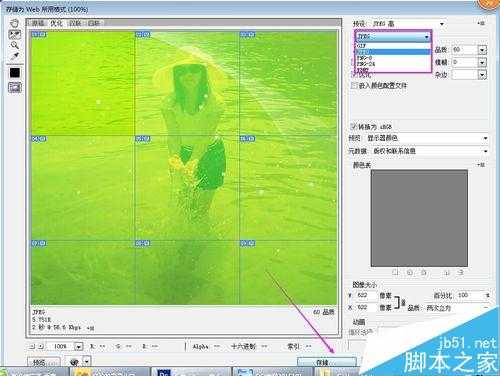
Task: Toggle the convert to sRGB checkbox
Action: [x=353, y=127]
